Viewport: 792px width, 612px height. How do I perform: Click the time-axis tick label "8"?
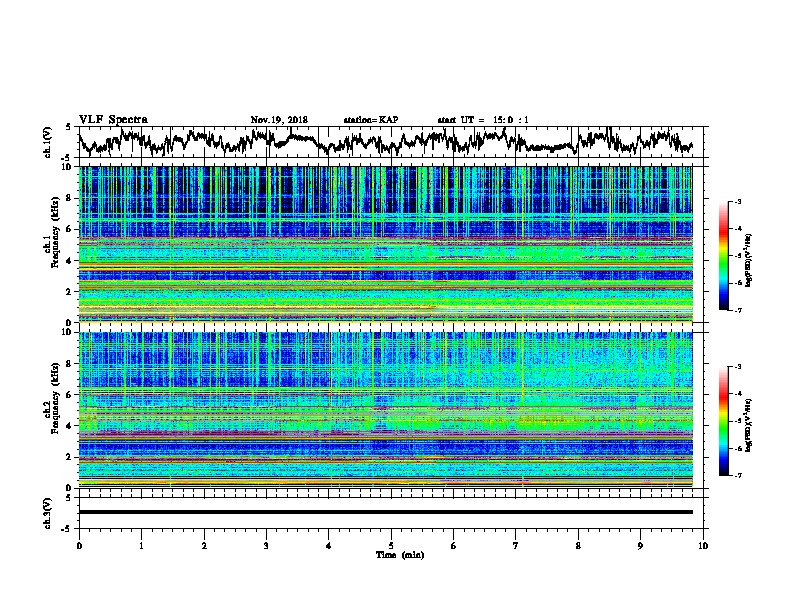tap(578, 546)
